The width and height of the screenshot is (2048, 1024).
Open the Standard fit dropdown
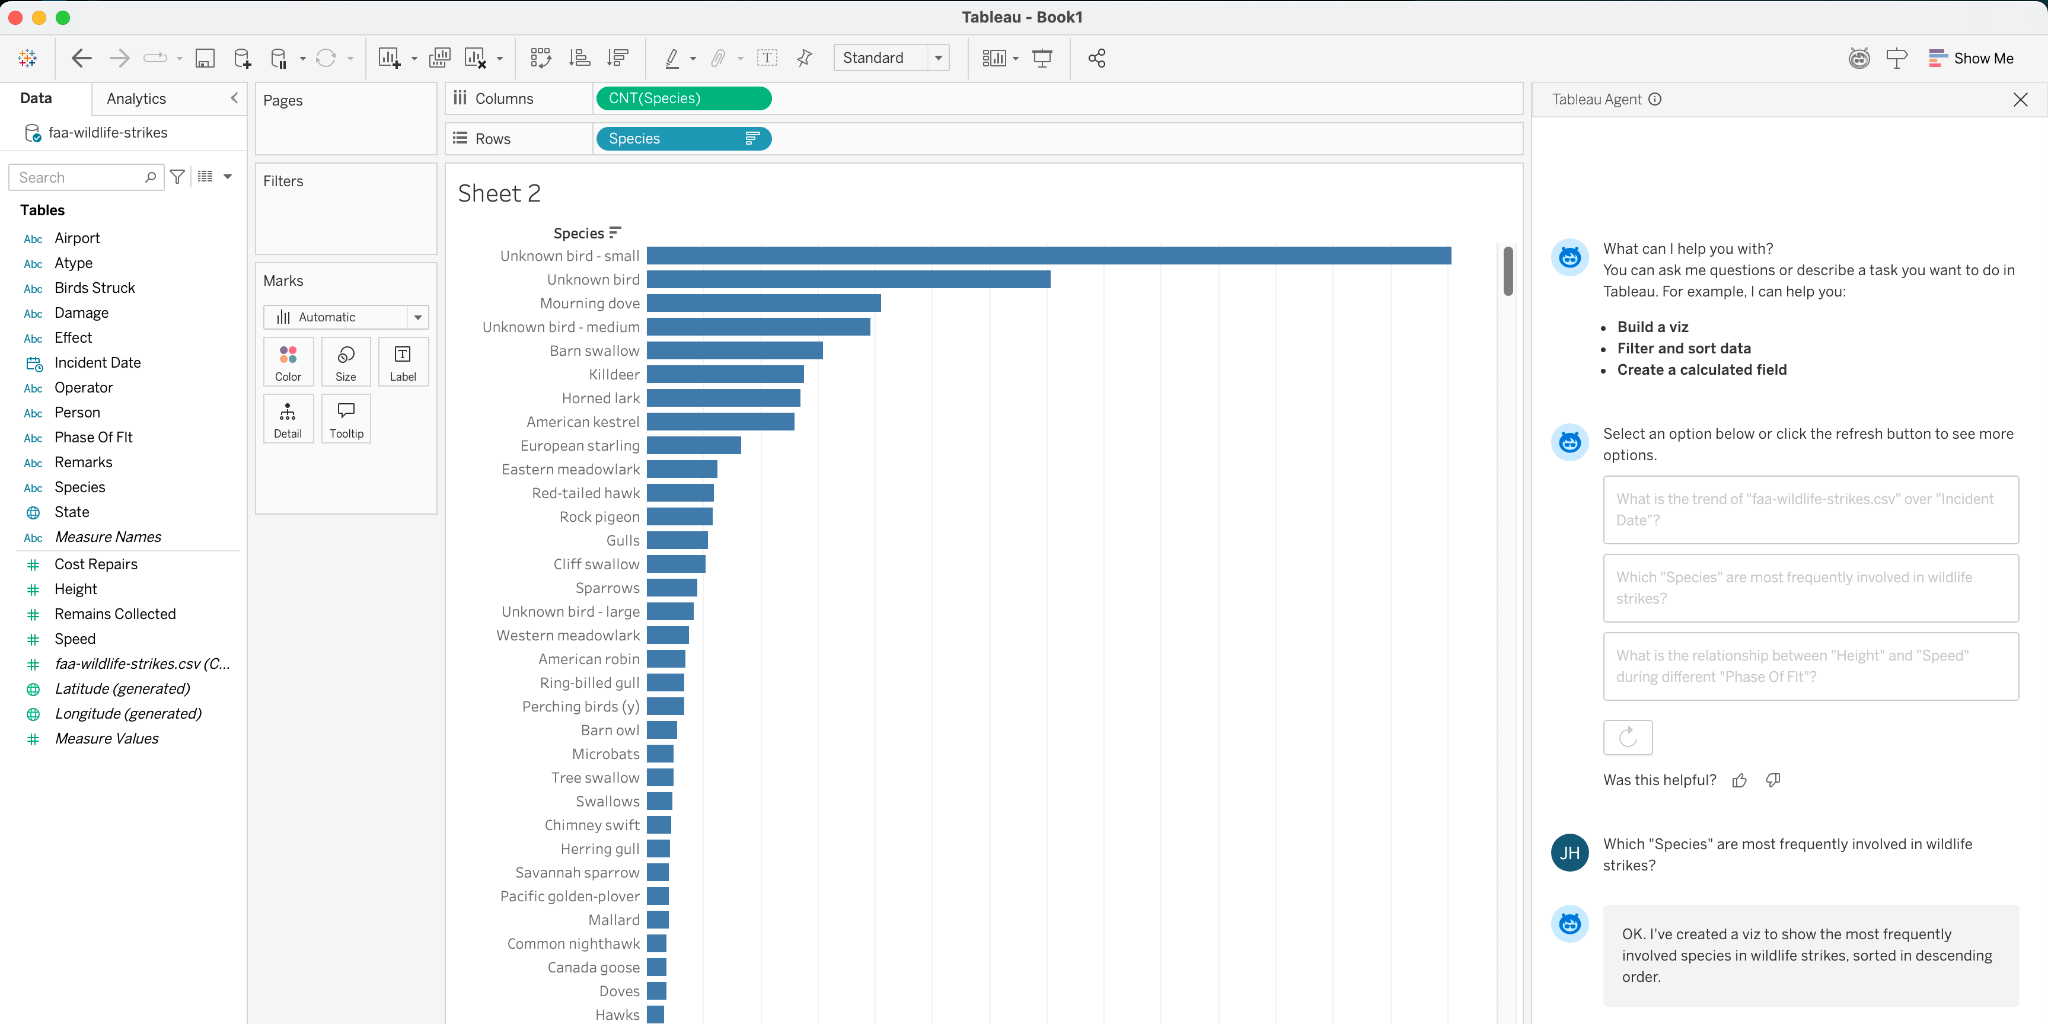pyautogui.click(x=937, y=57)
